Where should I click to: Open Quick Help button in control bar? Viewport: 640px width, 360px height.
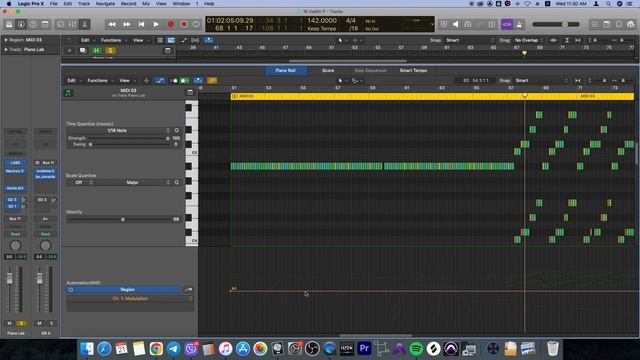(x=33, y=24)
